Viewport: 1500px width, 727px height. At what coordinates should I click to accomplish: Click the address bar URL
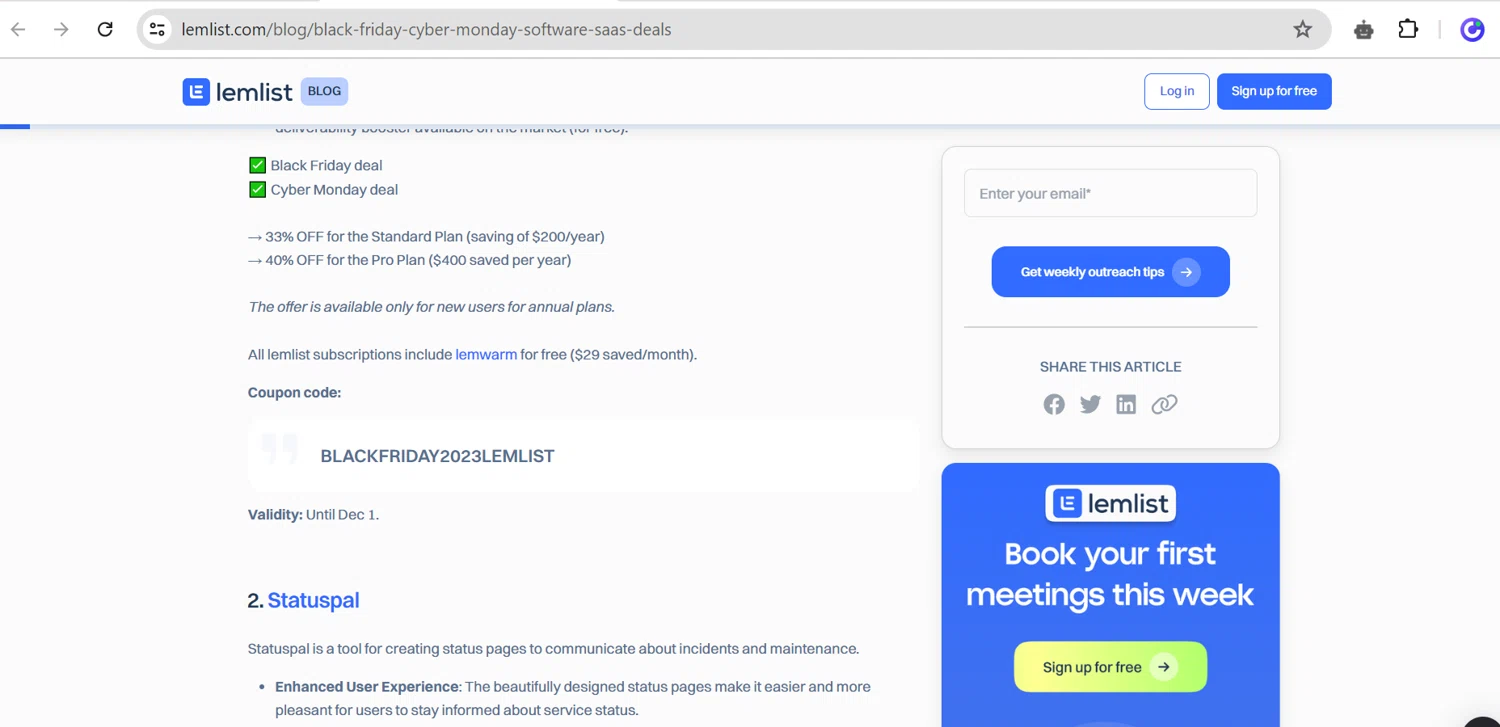click(x=426, y=29)
